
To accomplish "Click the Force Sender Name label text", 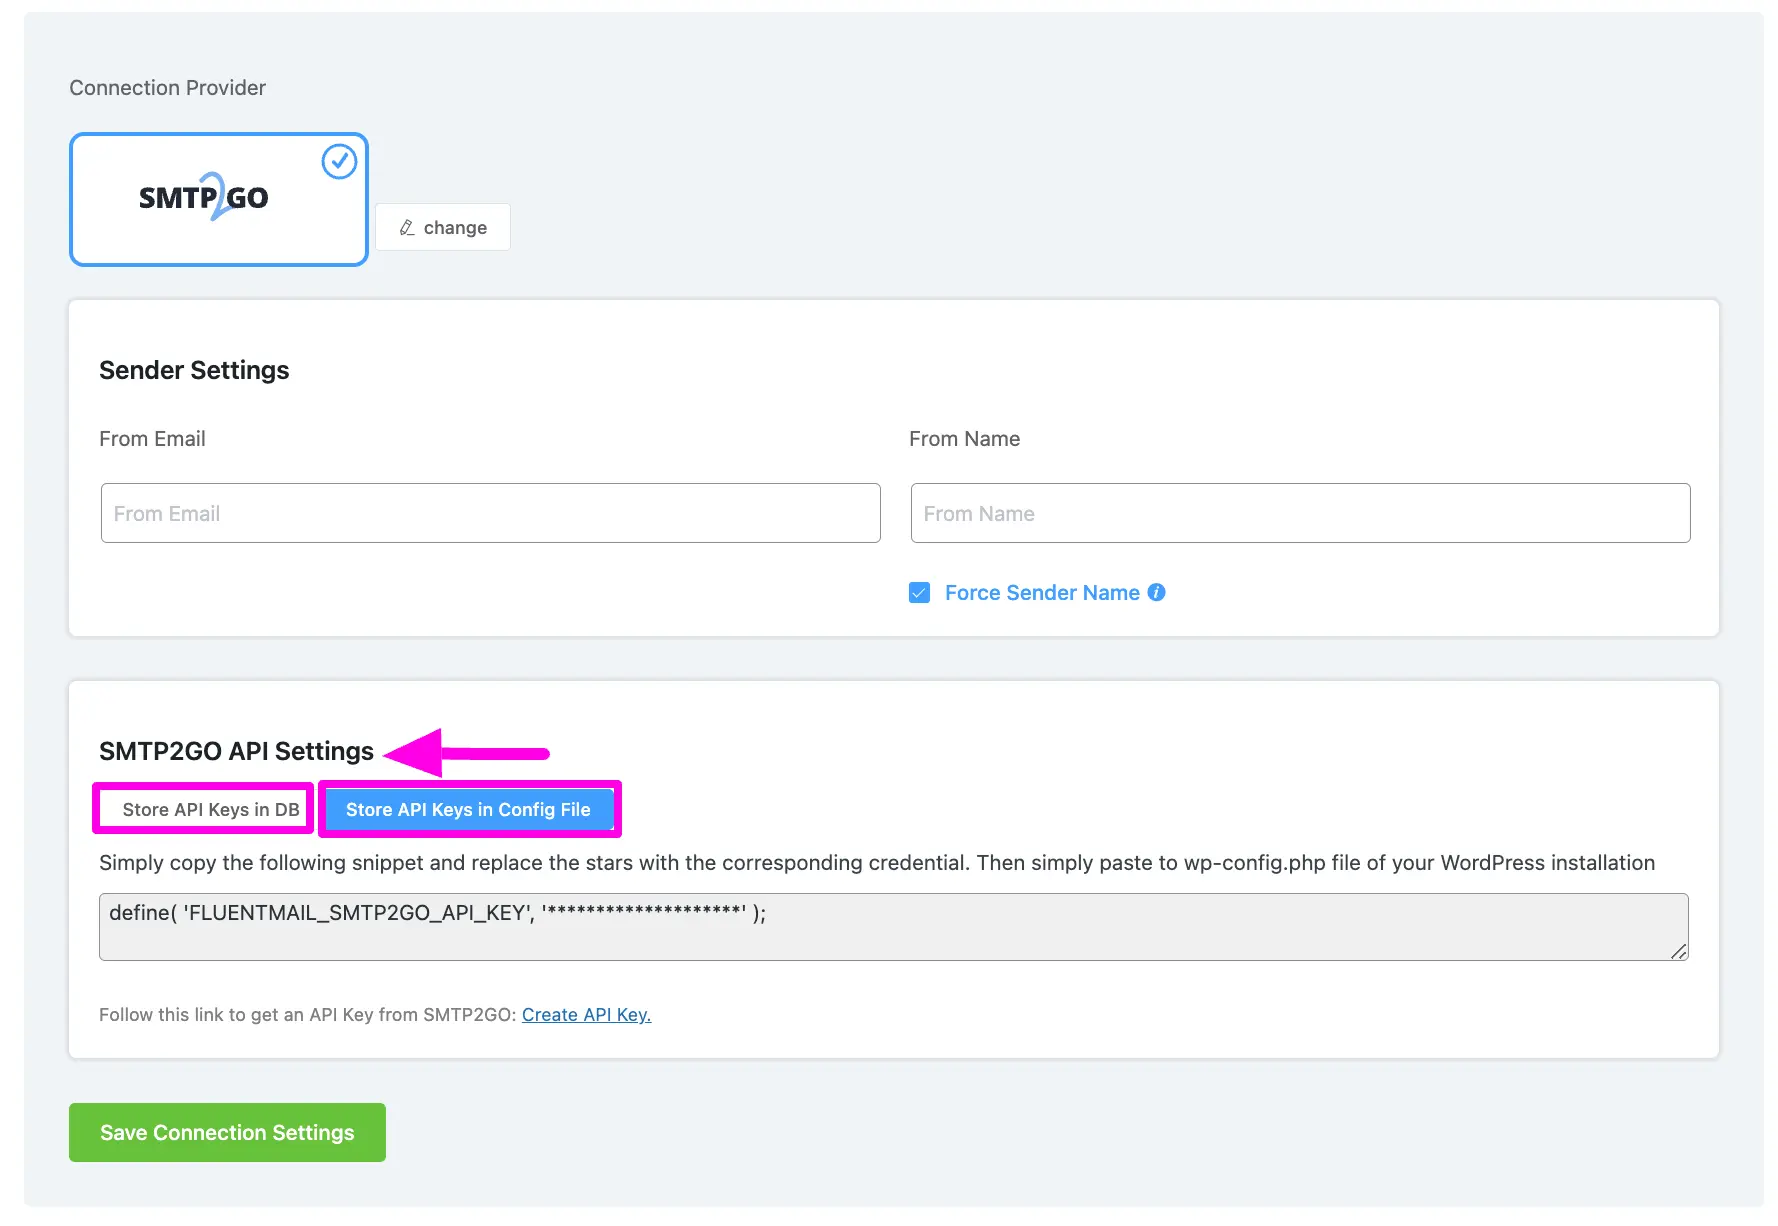I will click(1042, 593).
